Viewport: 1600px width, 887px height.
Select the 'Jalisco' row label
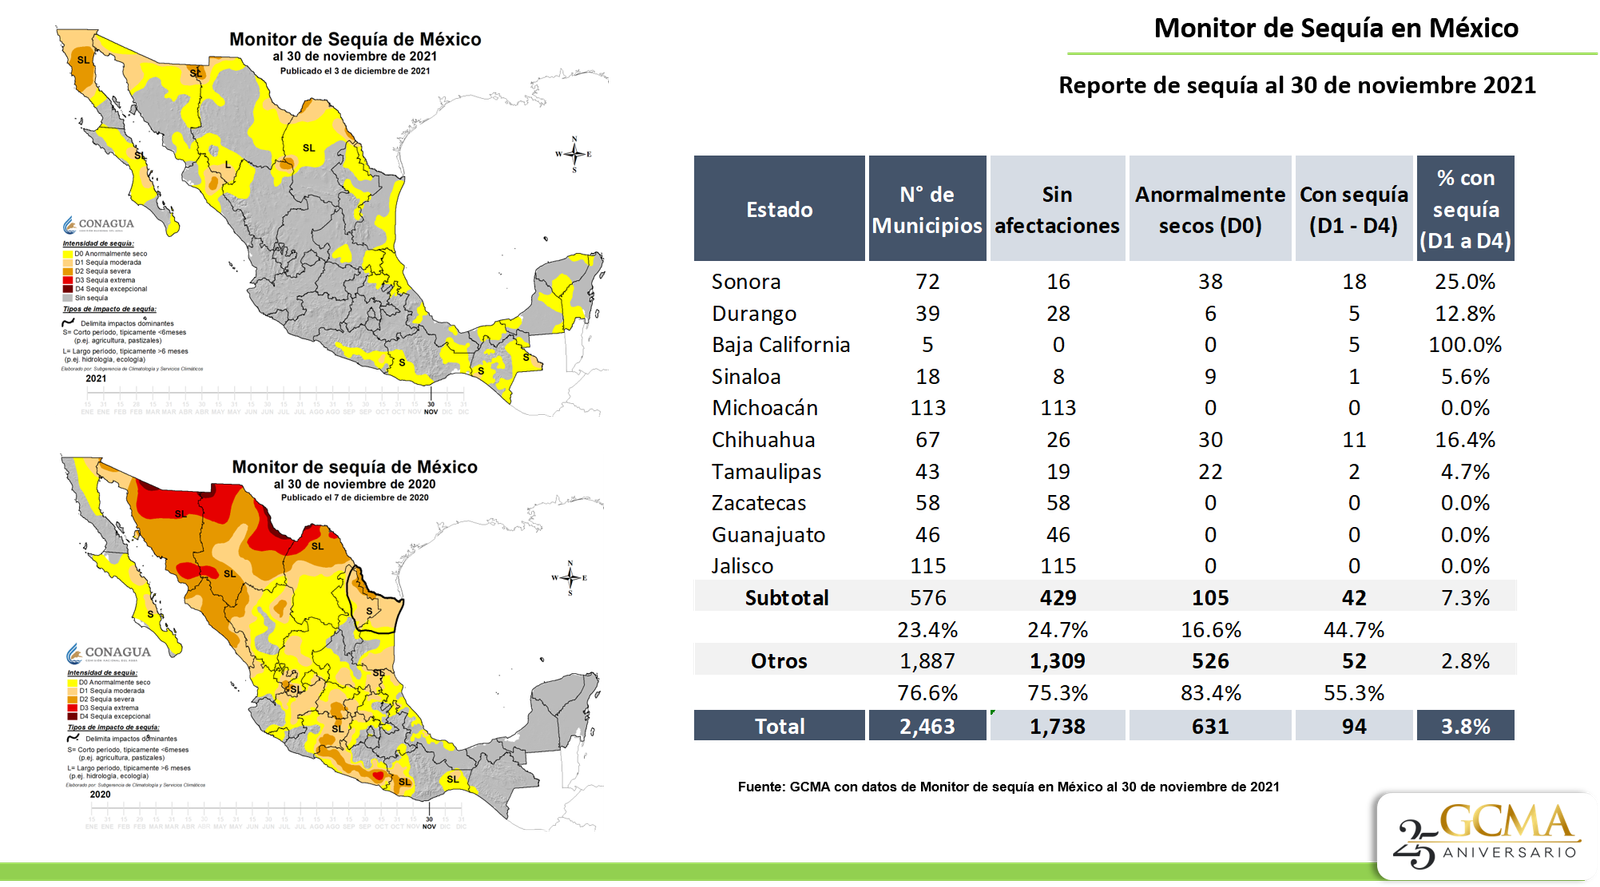[742, 566]
